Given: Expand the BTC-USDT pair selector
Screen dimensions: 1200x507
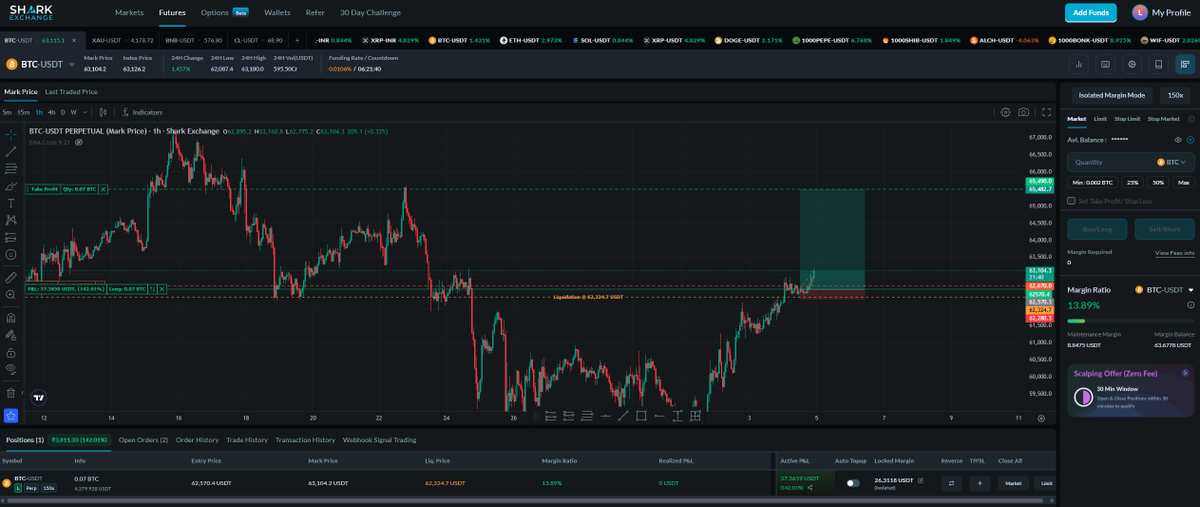Looking at the screenshot, I should [39, 64].
